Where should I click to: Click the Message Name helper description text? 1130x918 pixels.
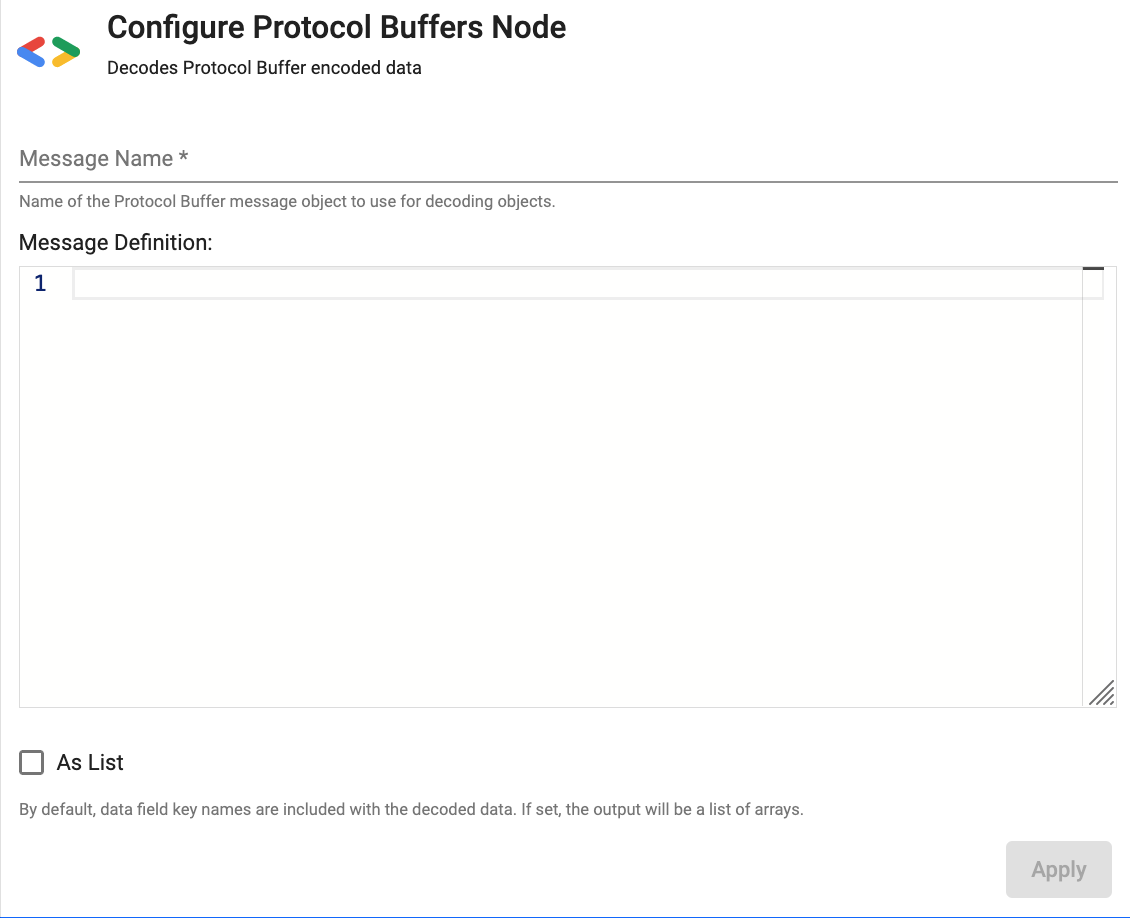pos(286,201)
